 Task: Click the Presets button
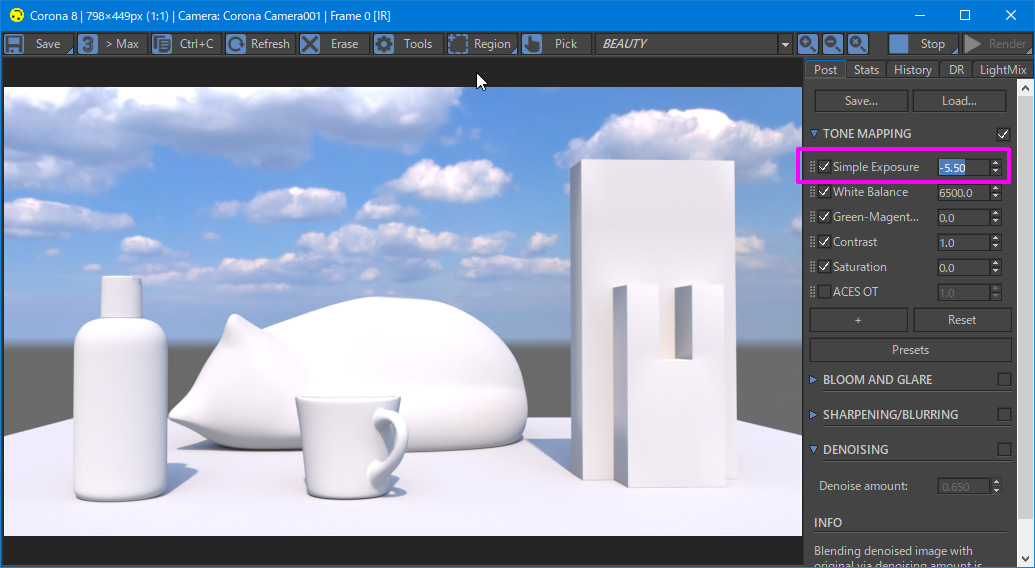910,350
